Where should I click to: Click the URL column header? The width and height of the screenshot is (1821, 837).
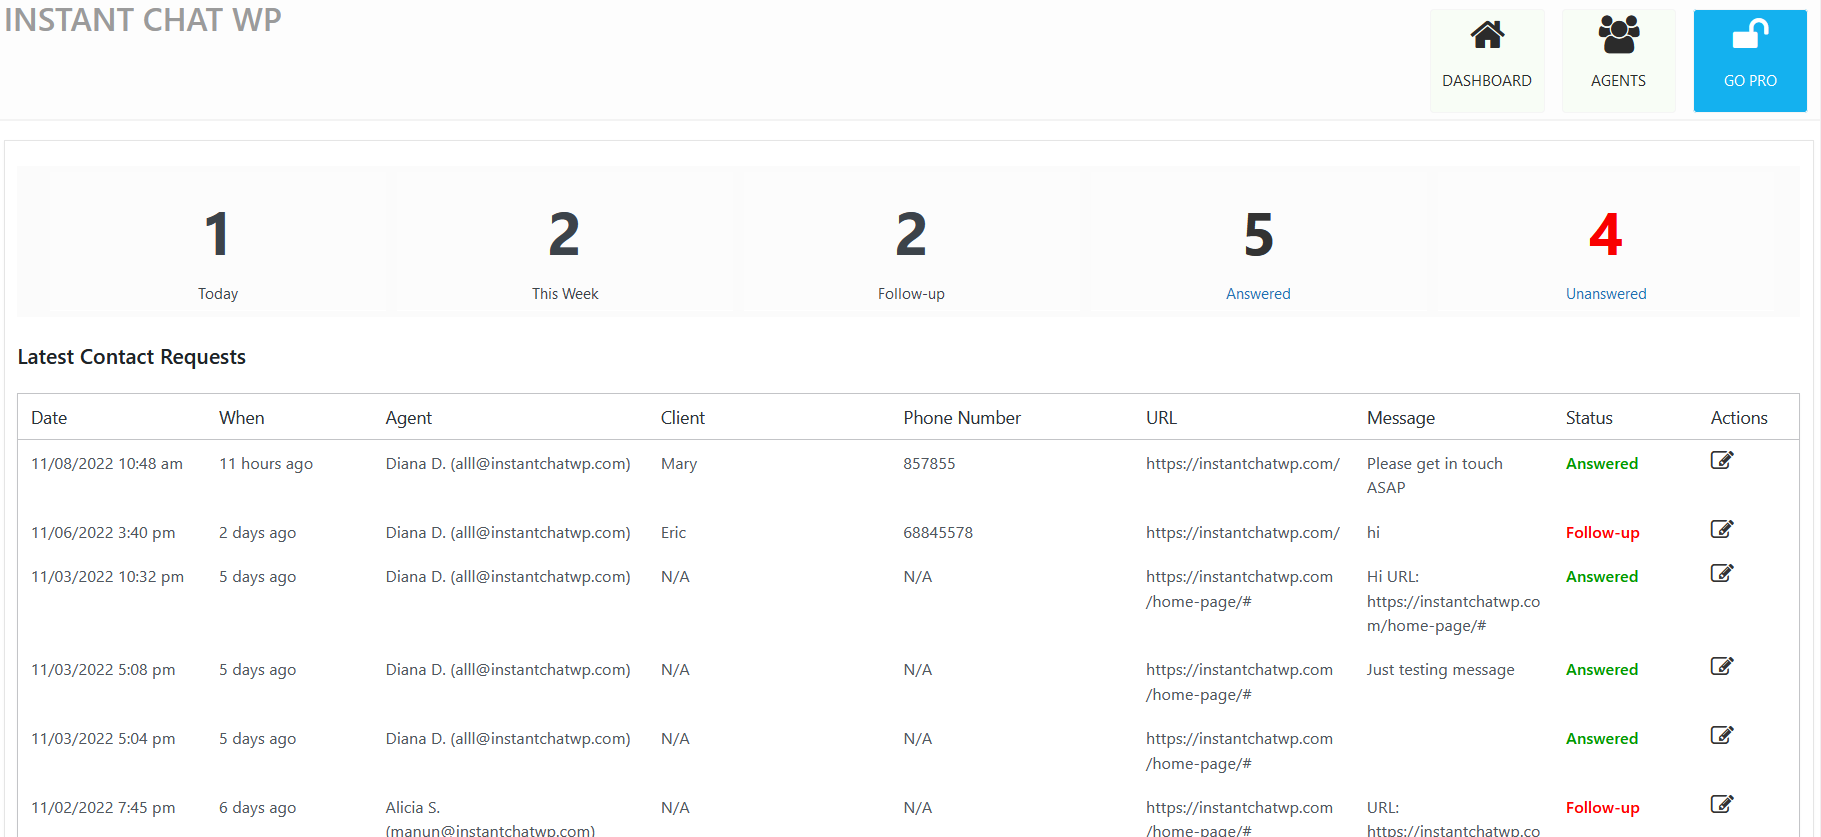1161,418
